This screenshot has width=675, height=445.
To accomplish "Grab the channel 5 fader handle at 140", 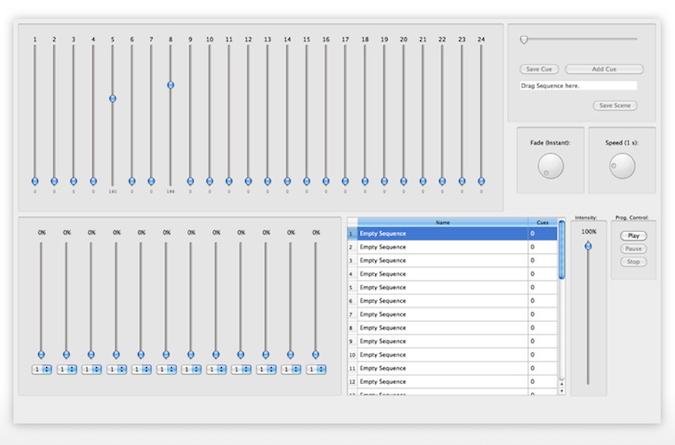I will pos(113,99).
